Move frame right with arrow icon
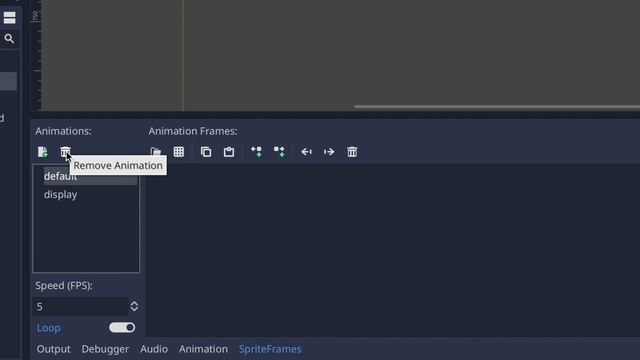The image size is (640, 360). (329, 152)
